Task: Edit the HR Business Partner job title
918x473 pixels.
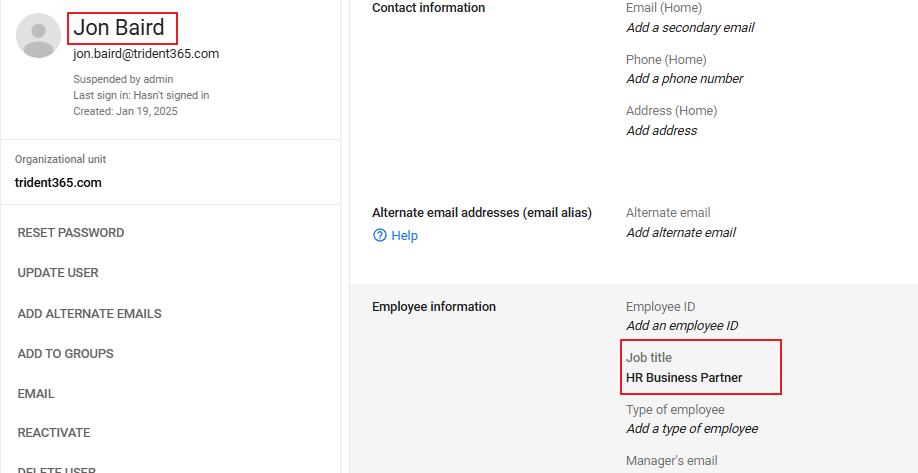Action: pyautogui.click(x=684, y=378)
